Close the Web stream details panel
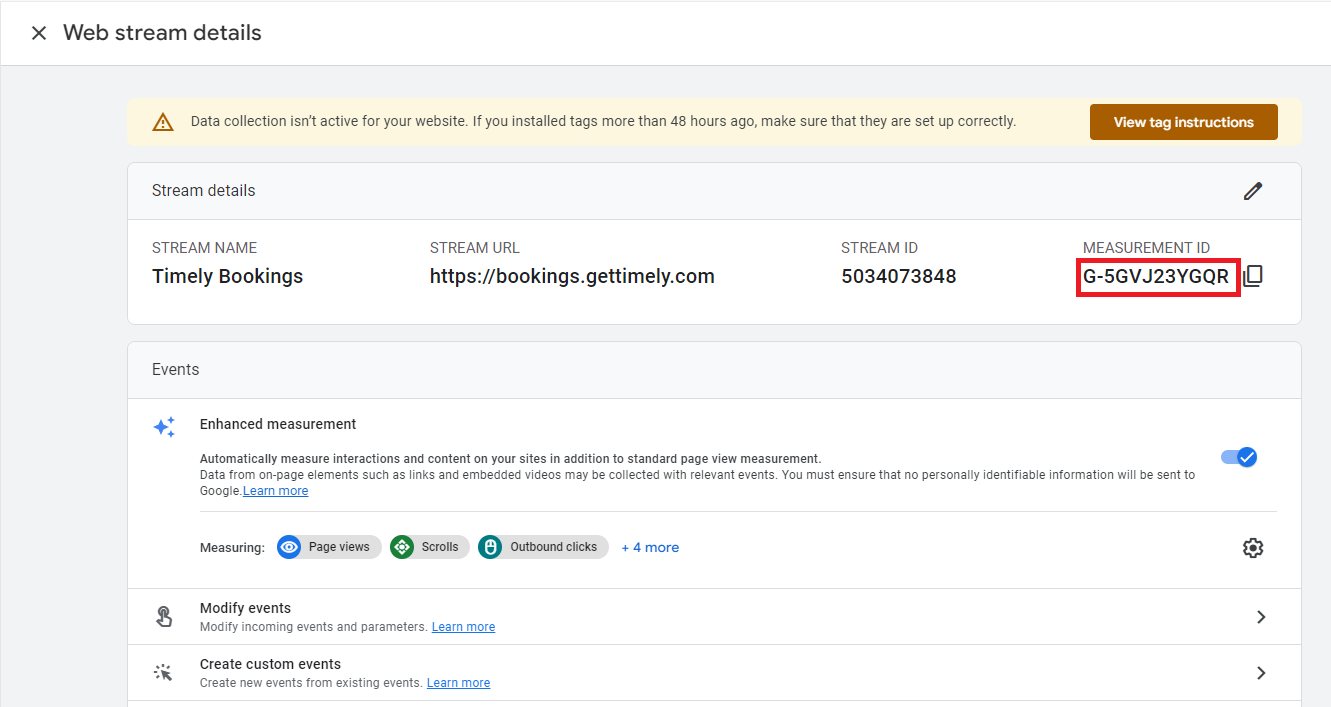1331x707 pixels. point(39,33)
